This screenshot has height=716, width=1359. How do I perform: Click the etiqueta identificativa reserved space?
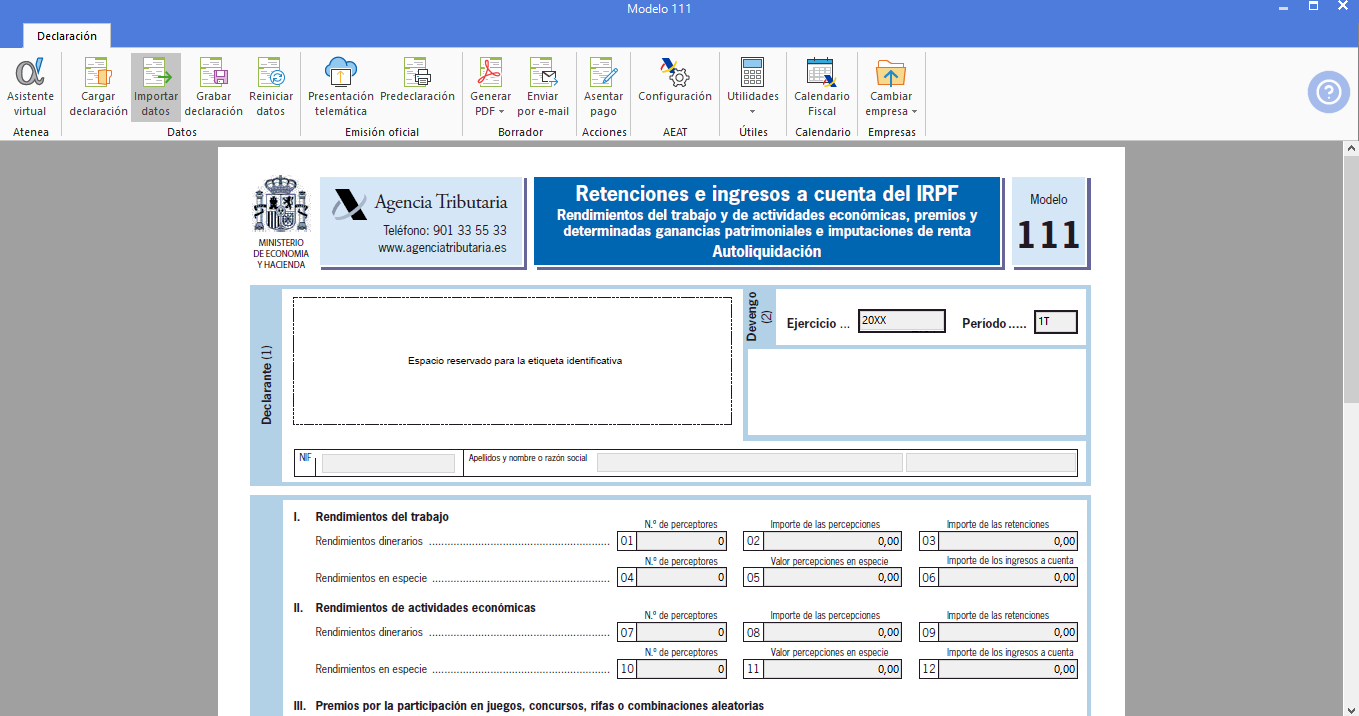(513, 361)
